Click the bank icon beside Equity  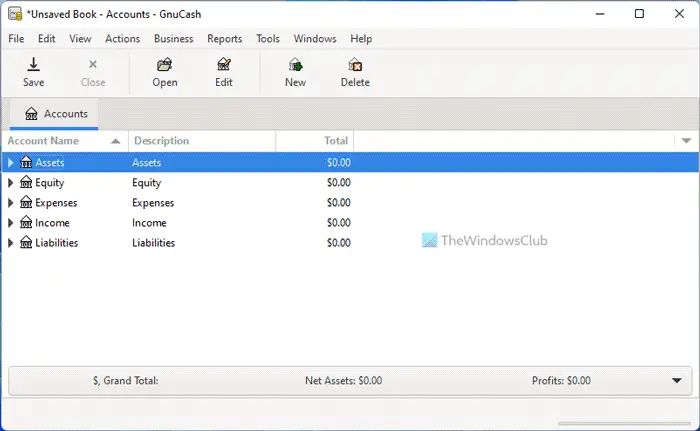click(x=26, y=182)
